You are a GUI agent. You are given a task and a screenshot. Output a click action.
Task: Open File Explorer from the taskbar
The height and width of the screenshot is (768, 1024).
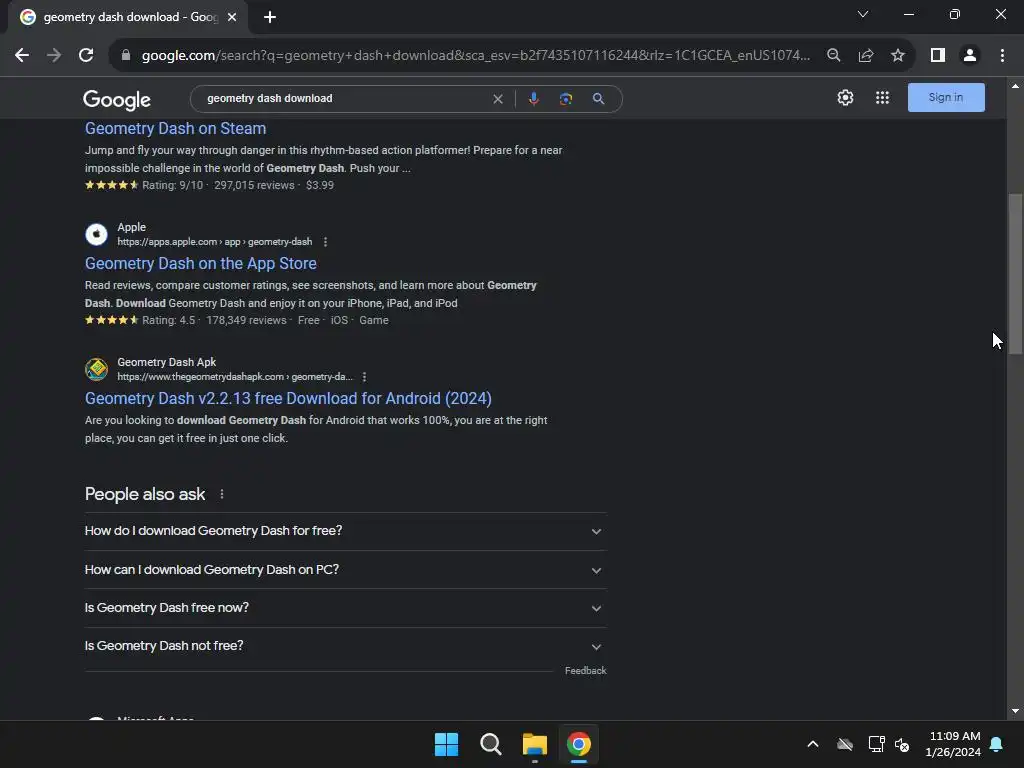coord(535,744)
